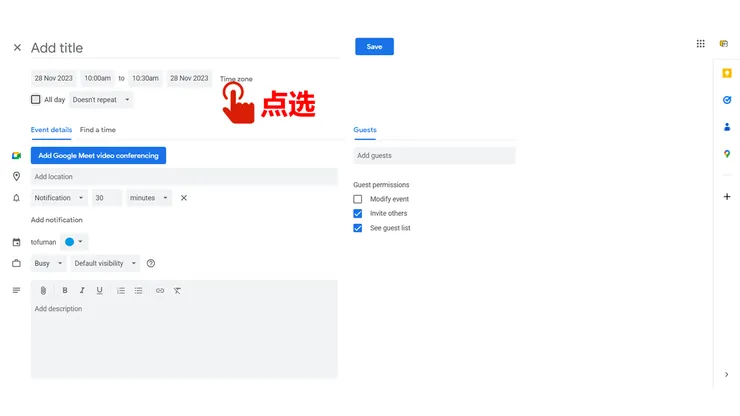Image resolution: width=740 pixels, height=416 pixels.
Task: Remove formatting from description
Action: (177, 291)
